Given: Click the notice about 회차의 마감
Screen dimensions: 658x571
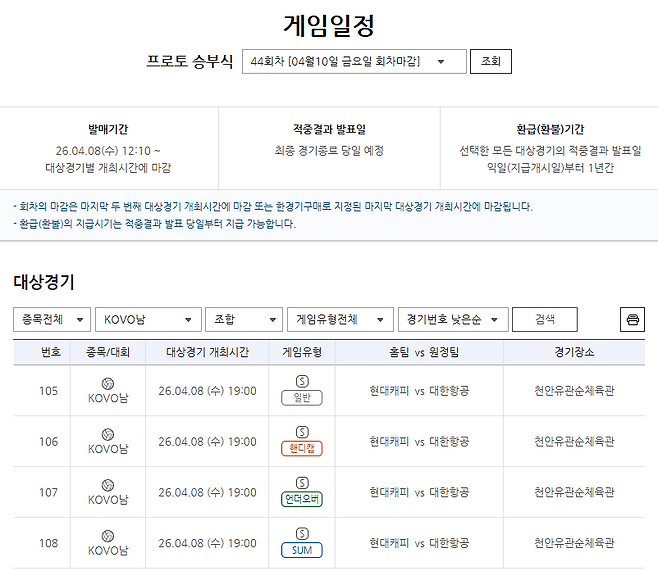Looking at the screenshot, I should 273,206.
